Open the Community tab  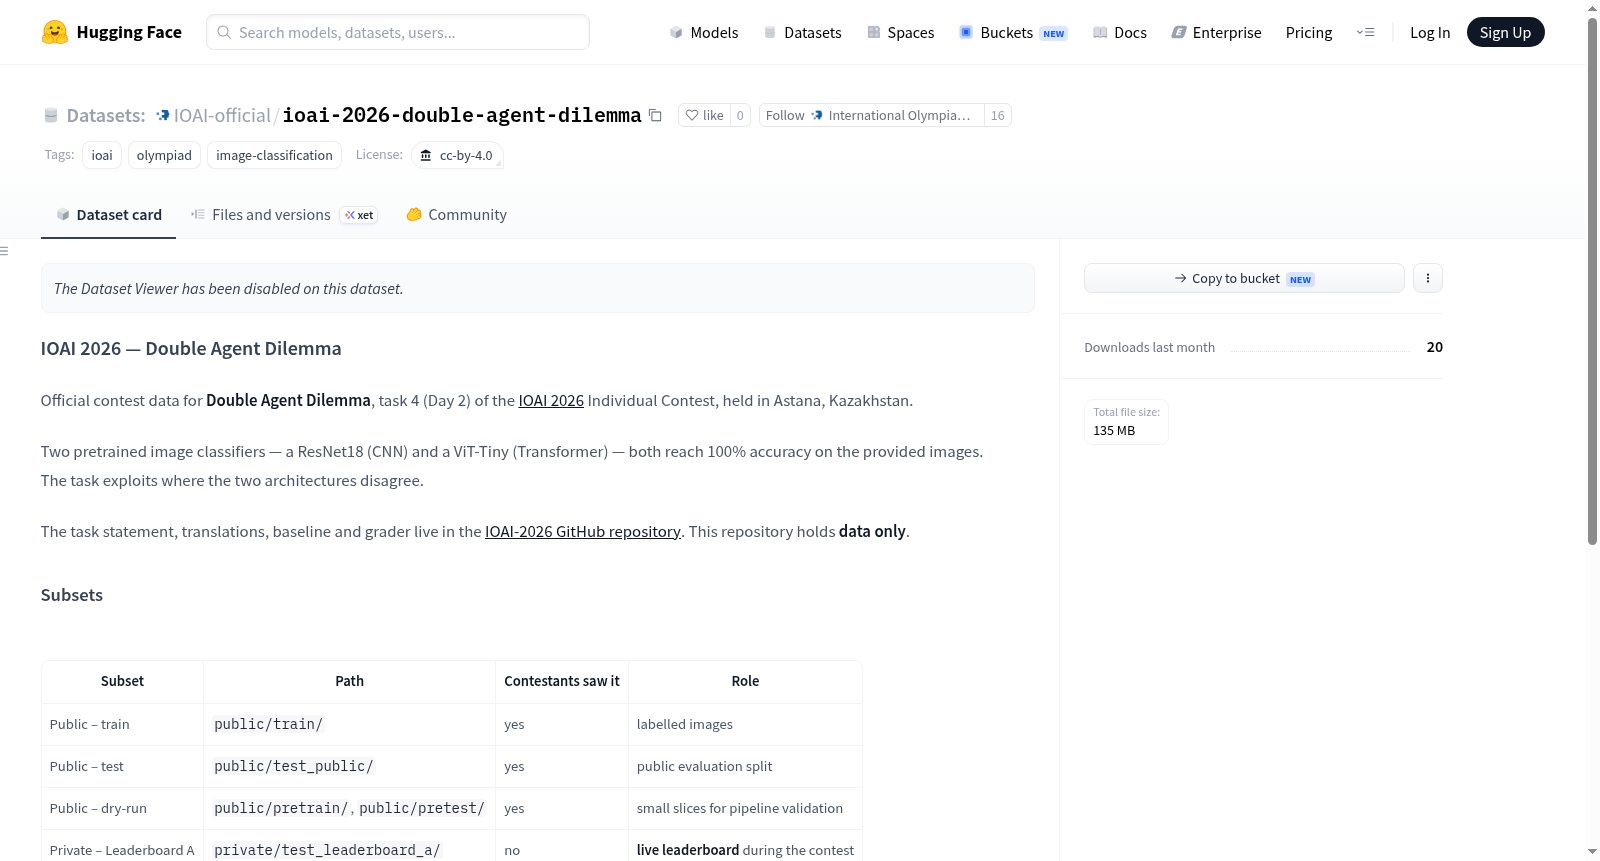(456, 215)
